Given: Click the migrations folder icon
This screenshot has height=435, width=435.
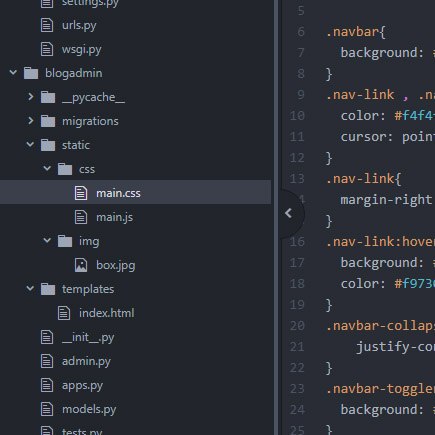Looking at the screenshot, I should tap(48, 121).
